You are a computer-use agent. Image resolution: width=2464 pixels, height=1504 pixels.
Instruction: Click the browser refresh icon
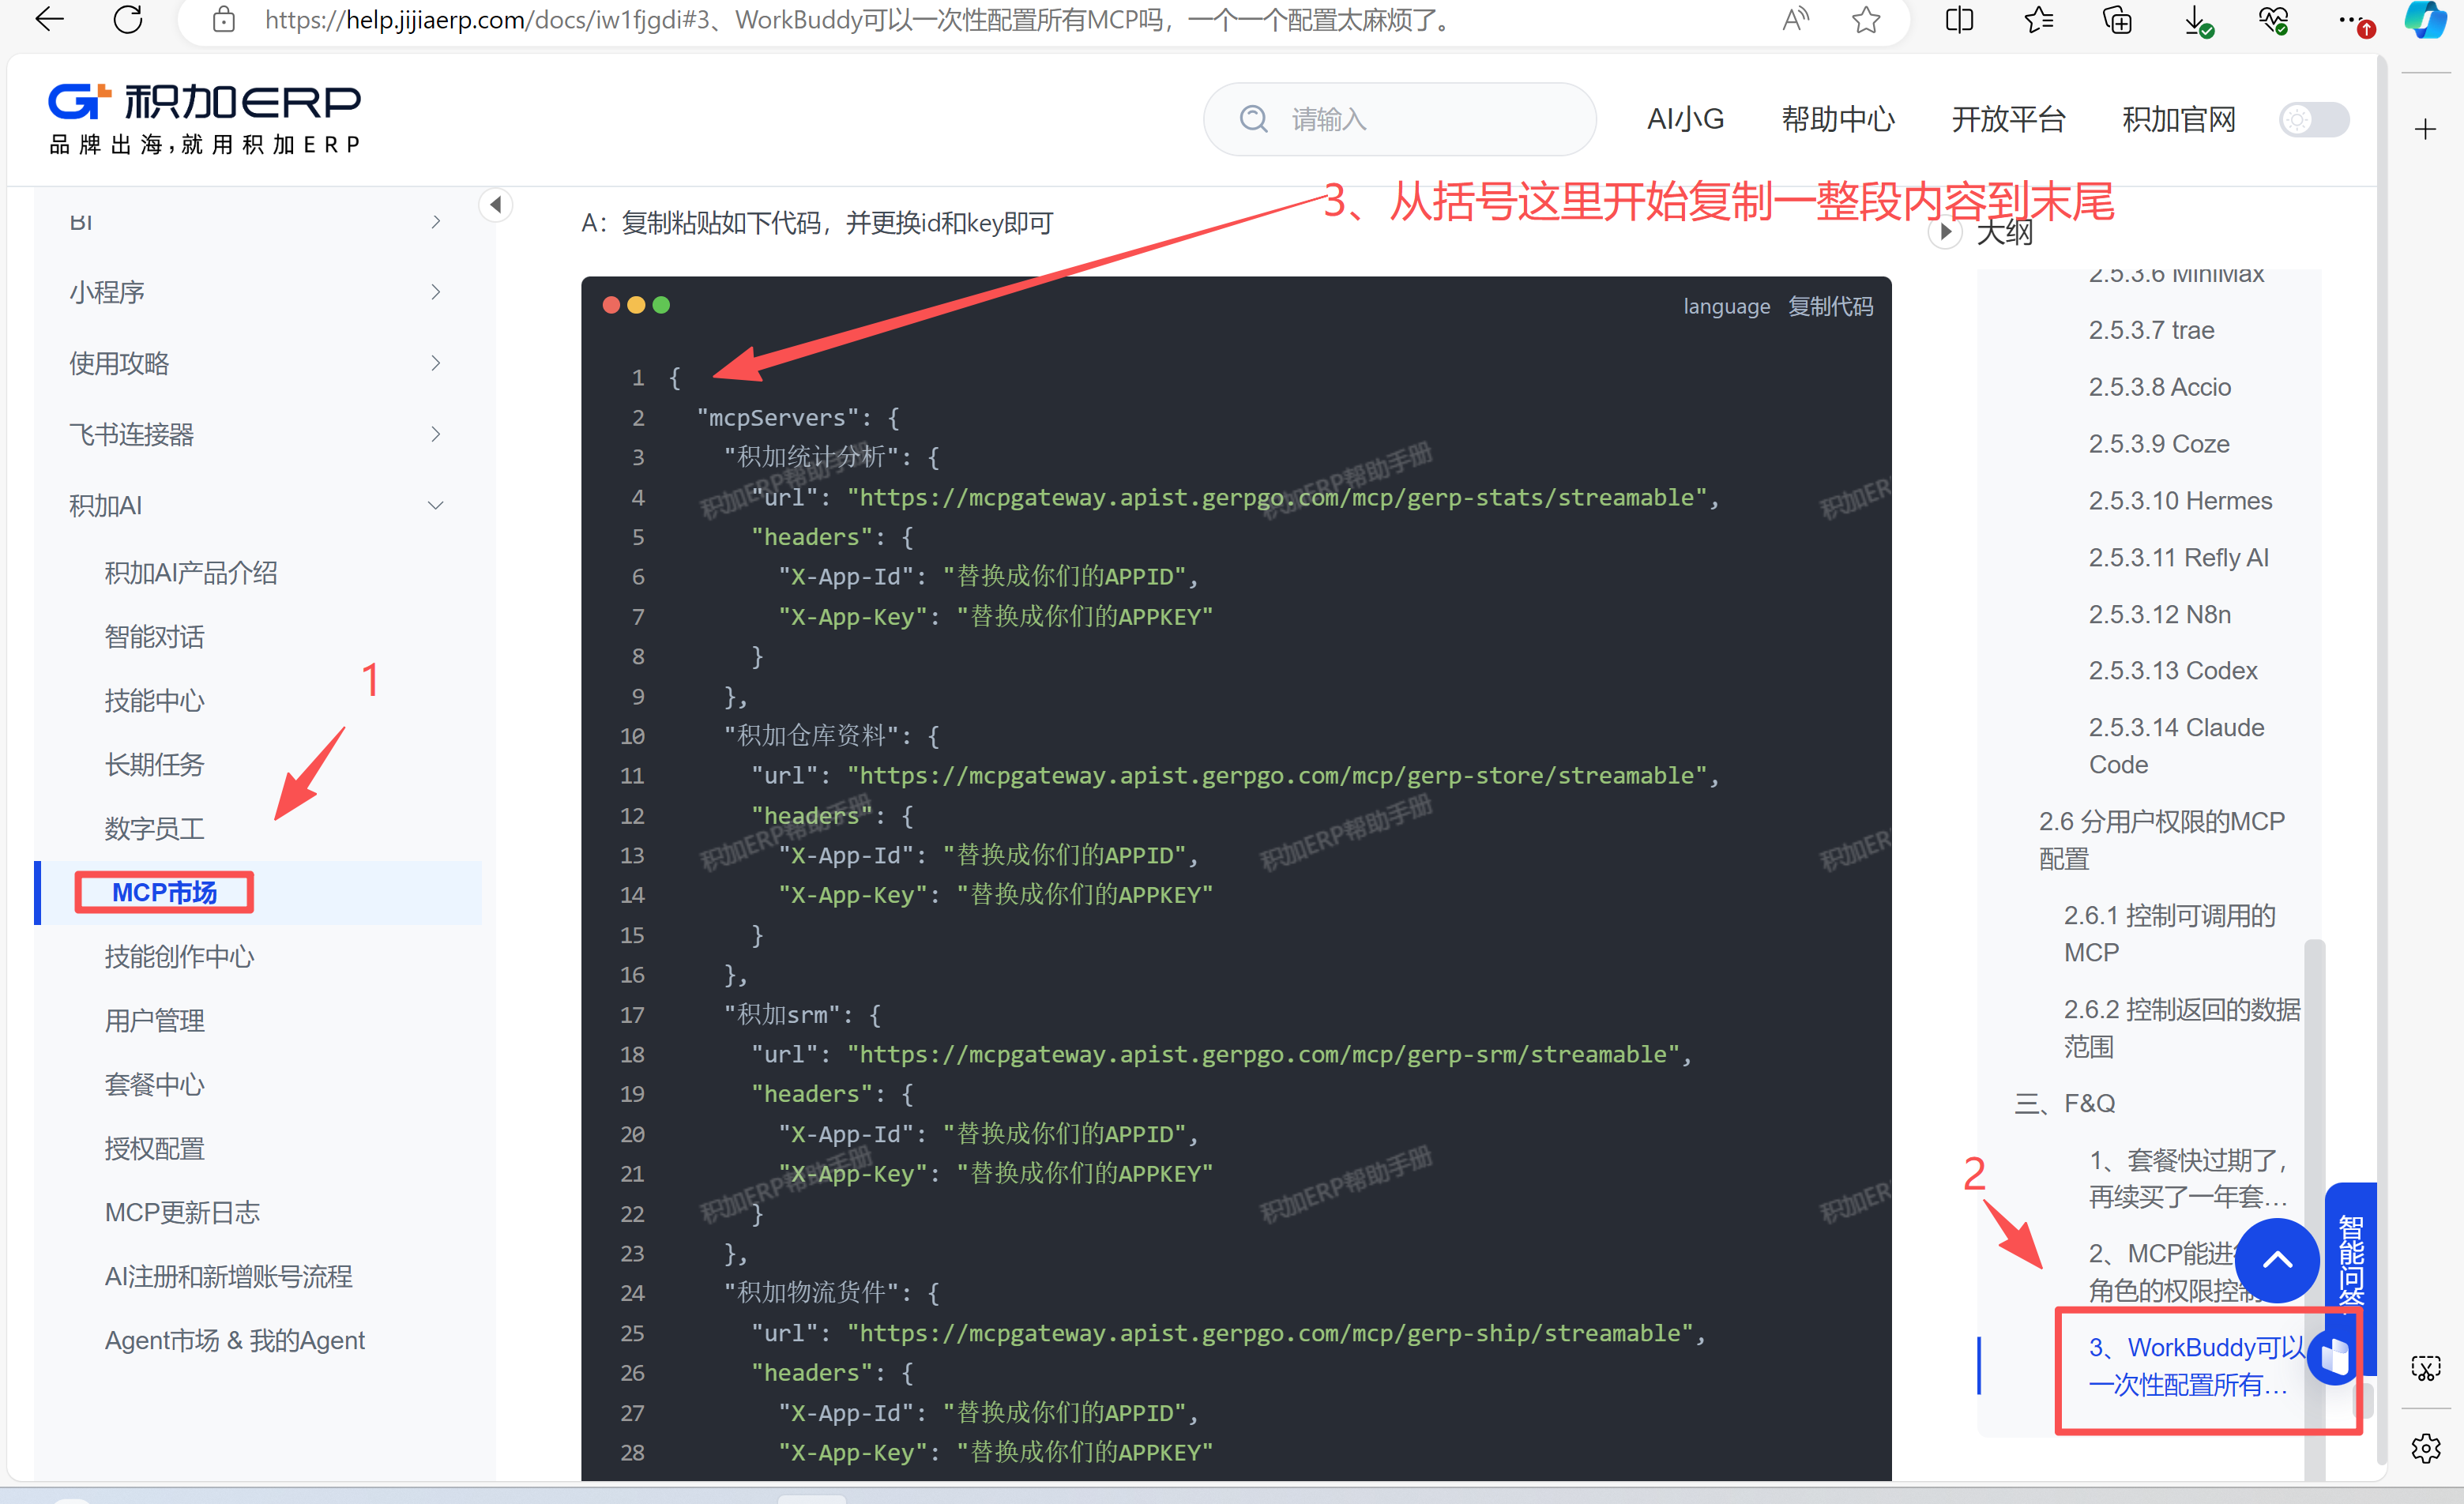point(128,19)
